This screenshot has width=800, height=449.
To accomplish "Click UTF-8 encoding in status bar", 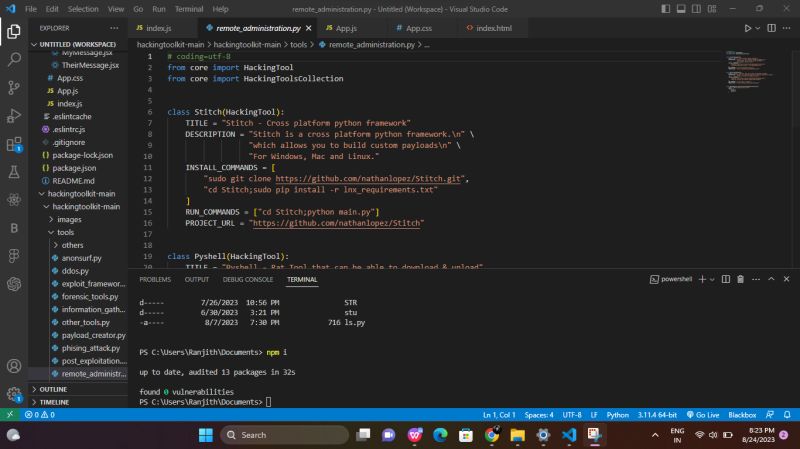I will pyautogui.click(x=572, y=415).
